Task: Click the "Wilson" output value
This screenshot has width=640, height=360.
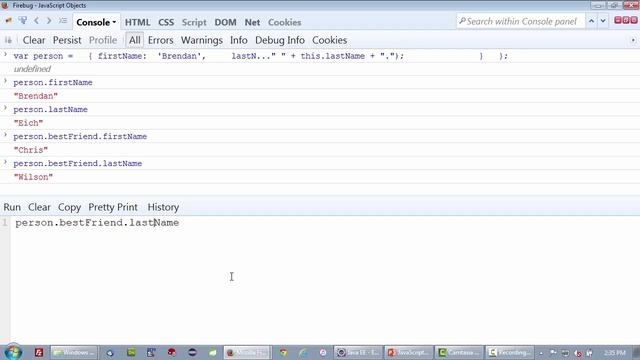Action: coord(33,177)
